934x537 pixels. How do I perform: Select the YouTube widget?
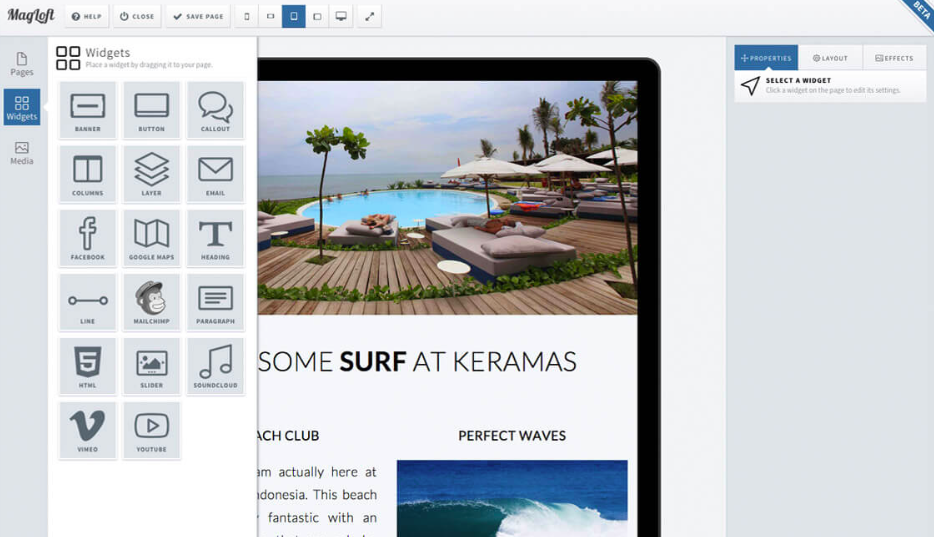point(151,430)
